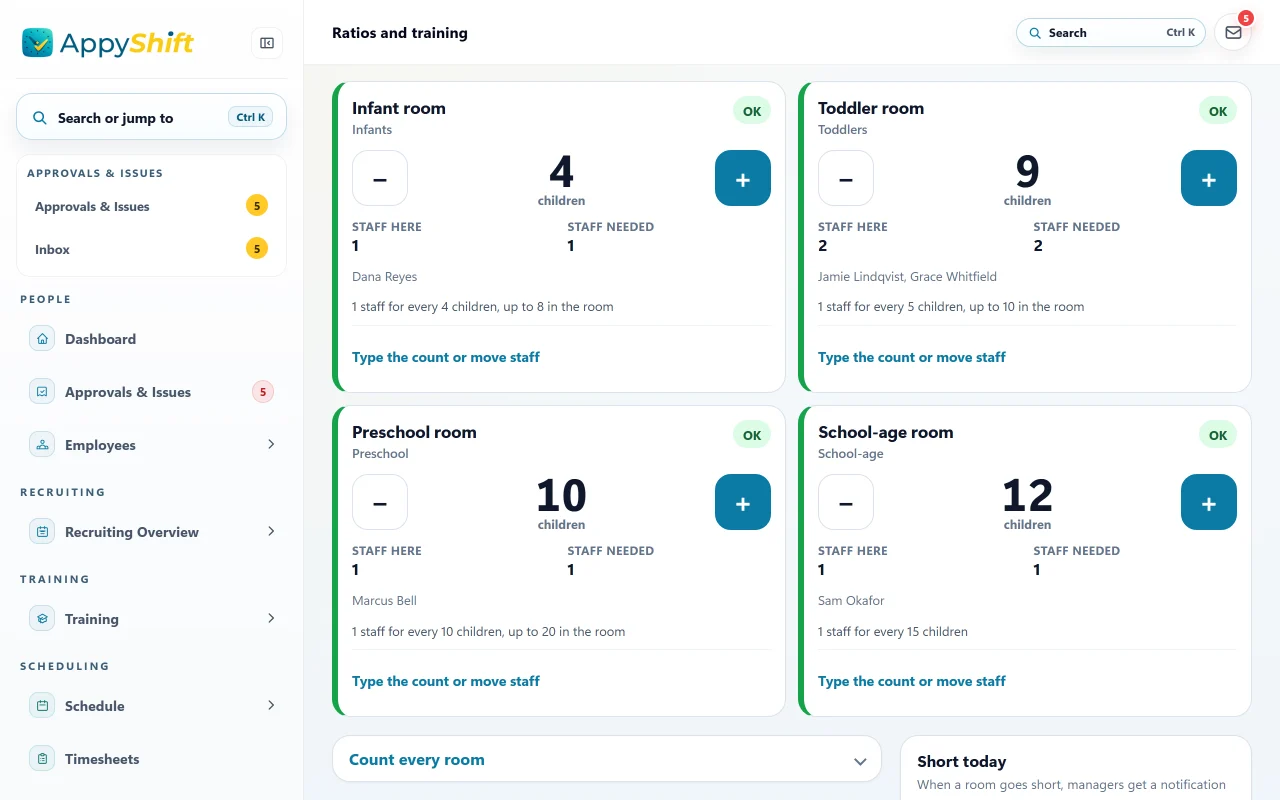Screen dimensions: 1280x800
Task: Add a child to Infant room
Action: 743,178
